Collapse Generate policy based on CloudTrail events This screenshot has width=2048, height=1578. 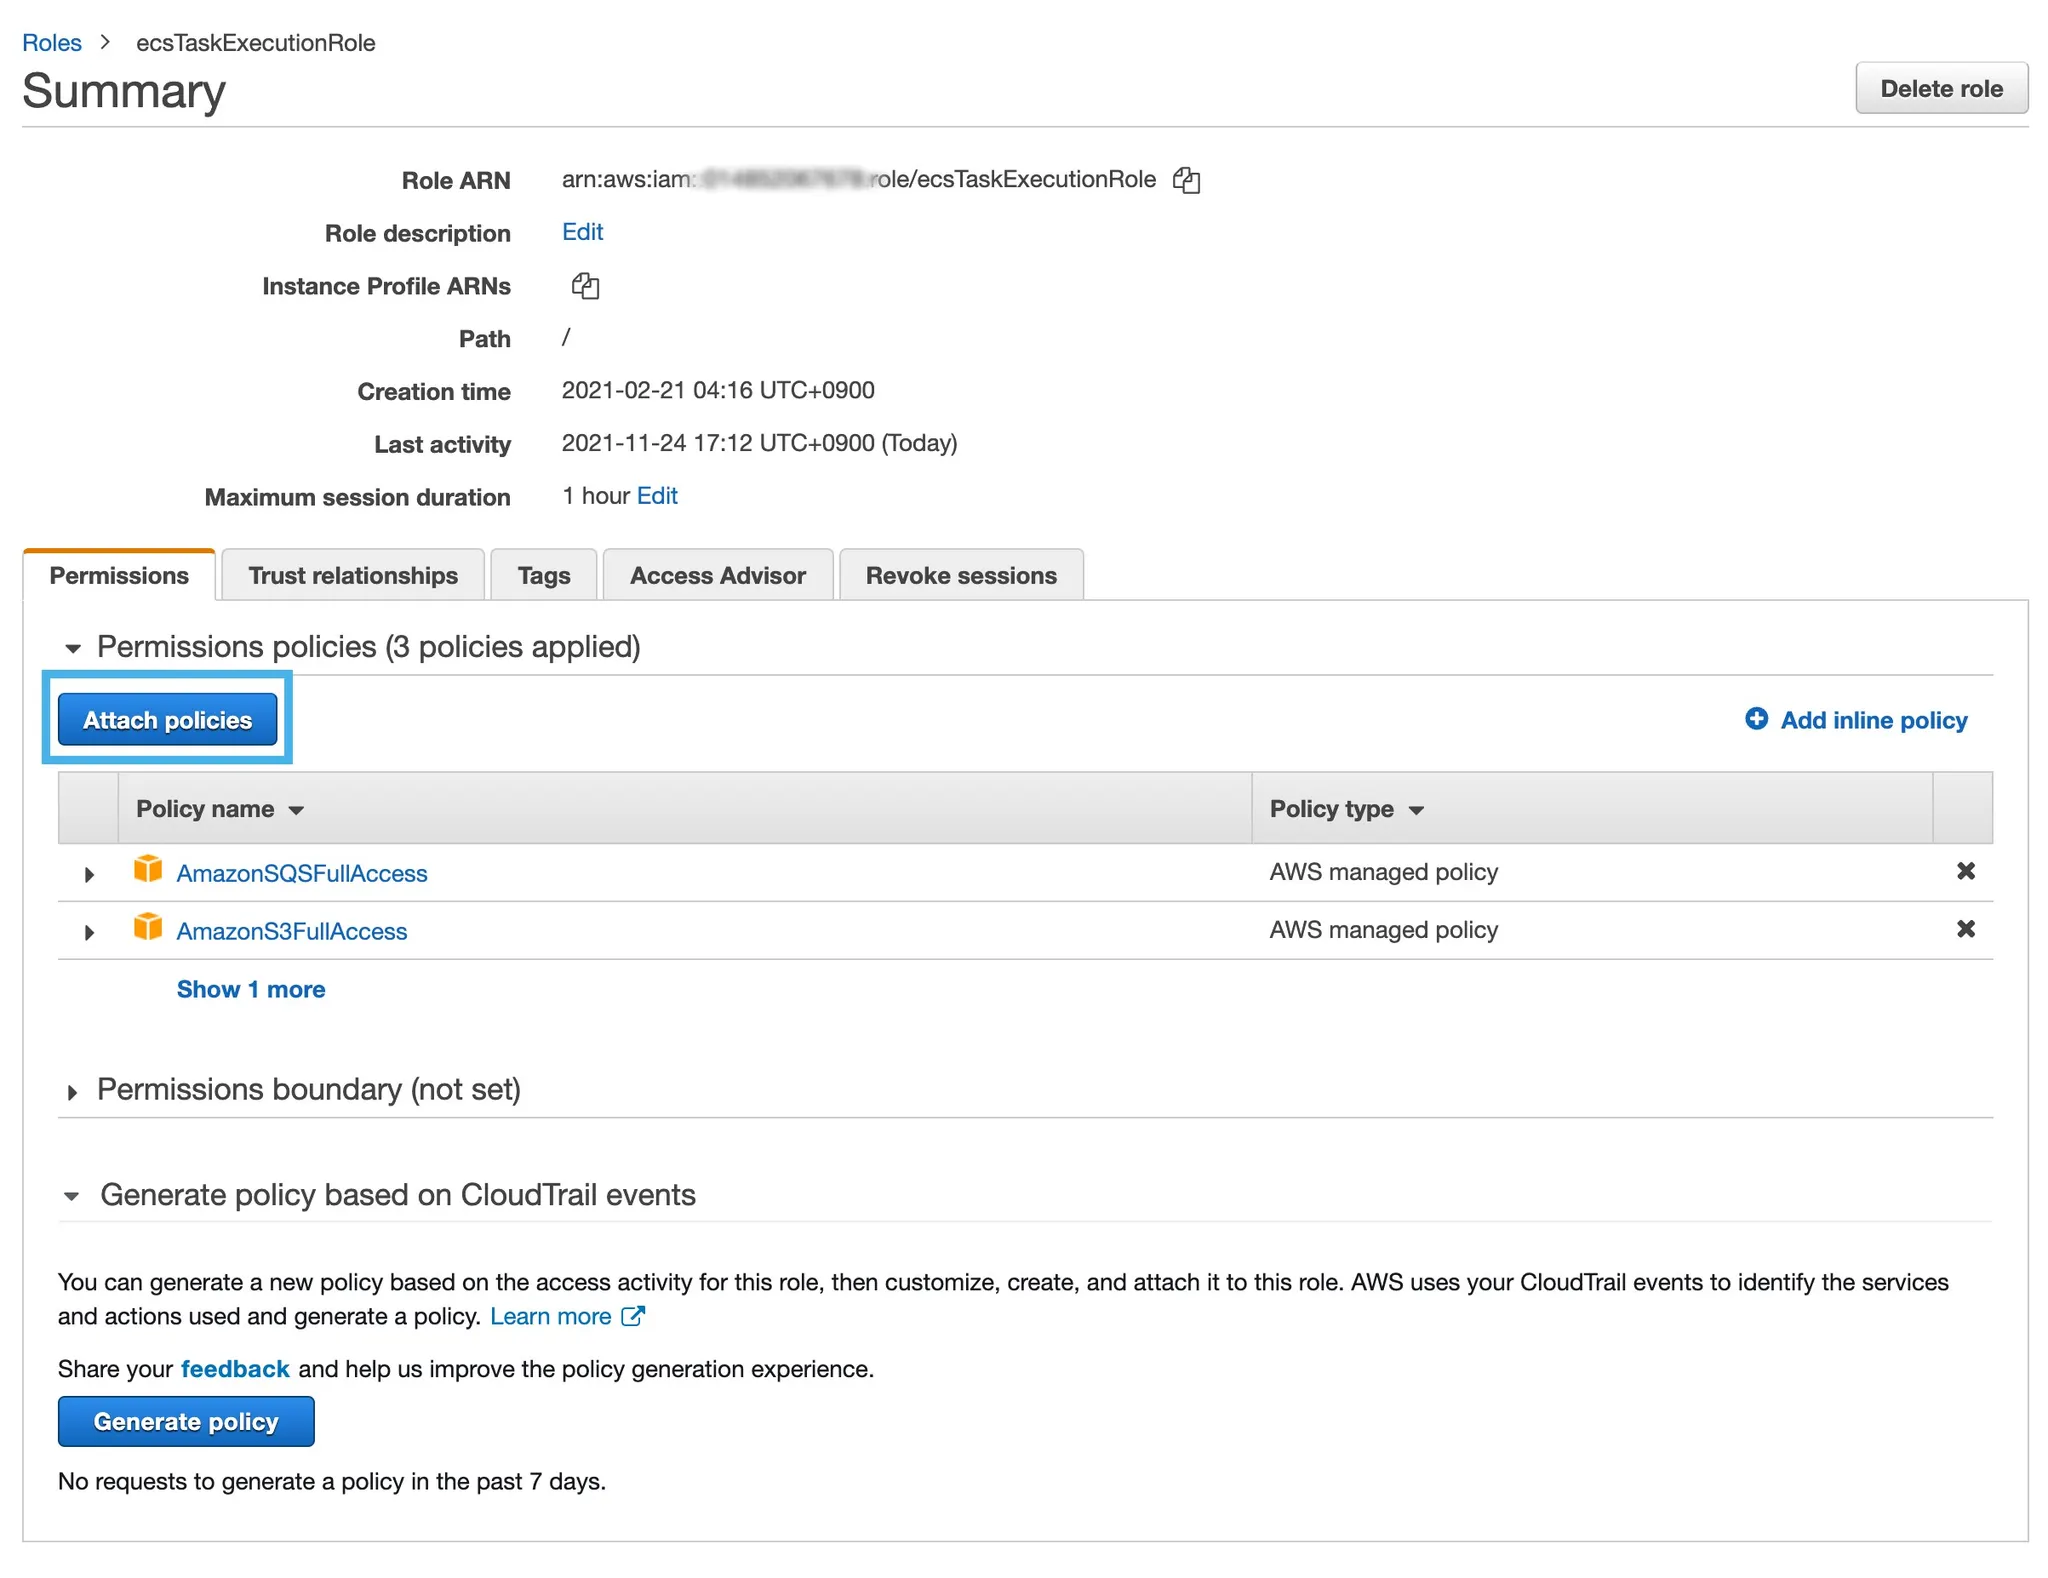(72, 1196)
